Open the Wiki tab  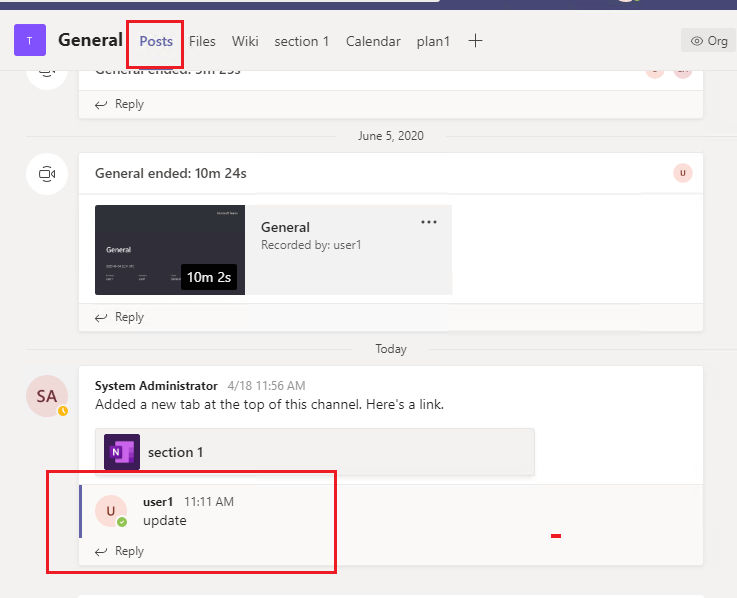pyautogui.click(x=245, y=41)
